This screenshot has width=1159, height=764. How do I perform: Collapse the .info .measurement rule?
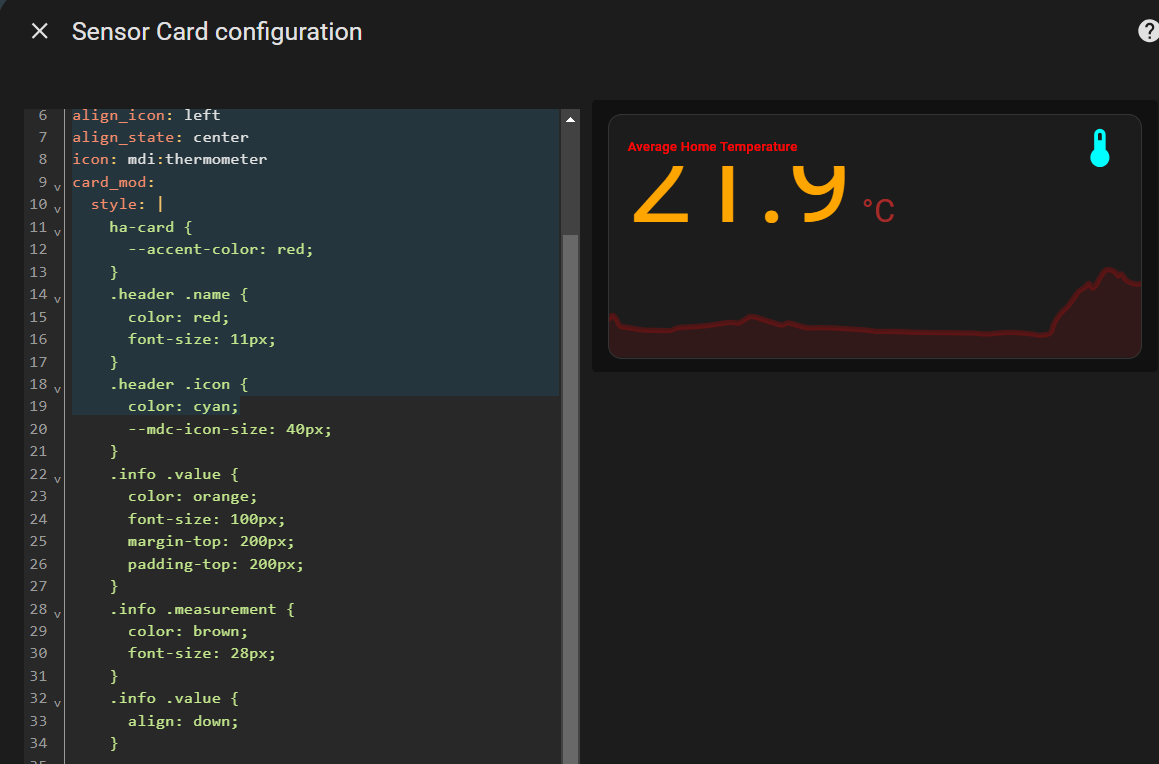(57, 611)
